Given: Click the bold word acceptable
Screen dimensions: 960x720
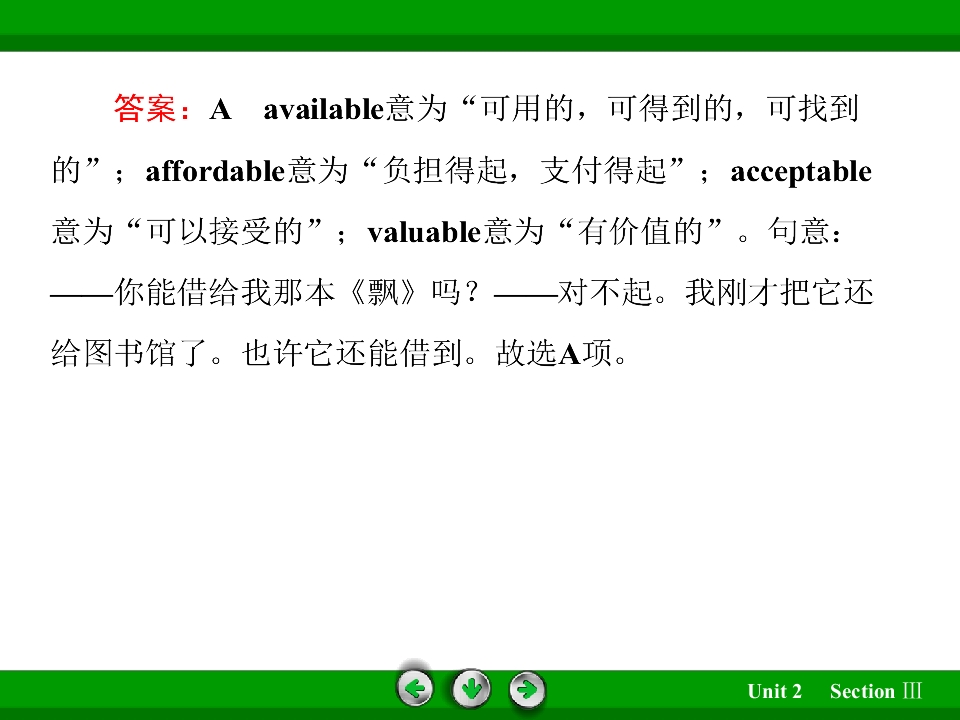Looking at the screenshot, I should point(801,172).
